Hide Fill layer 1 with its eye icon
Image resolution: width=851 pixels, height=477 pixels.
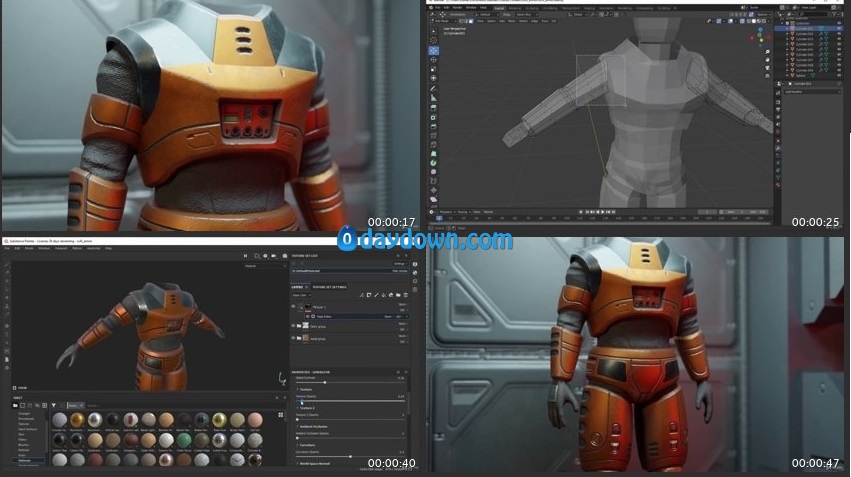click(294, 307)
